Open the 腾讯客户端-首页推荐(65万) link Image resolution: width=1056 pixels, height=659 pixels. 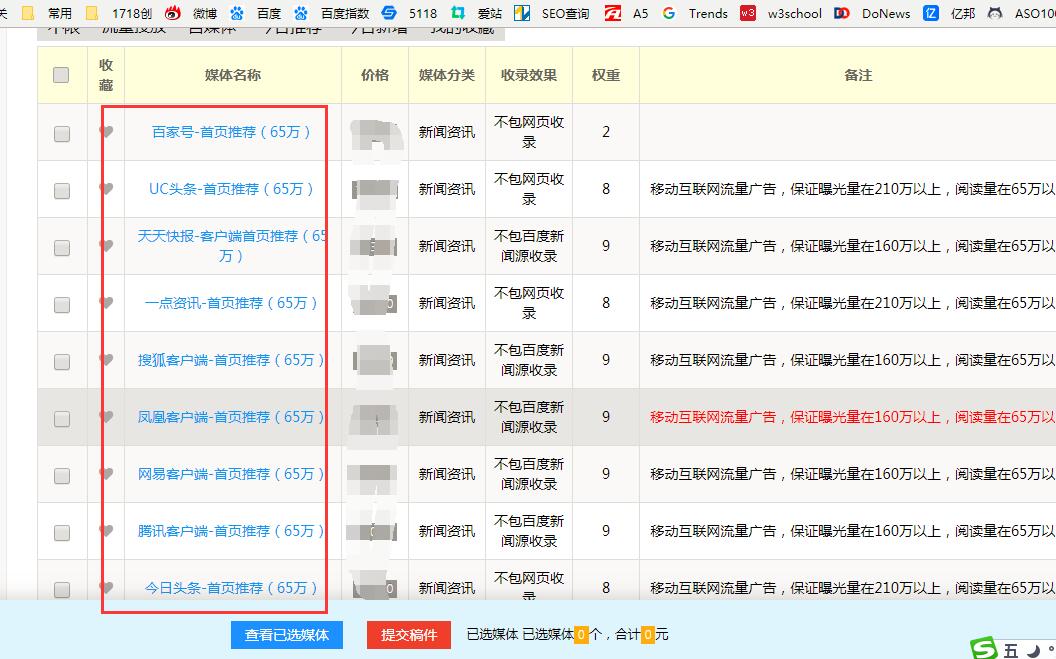point(232,531)
